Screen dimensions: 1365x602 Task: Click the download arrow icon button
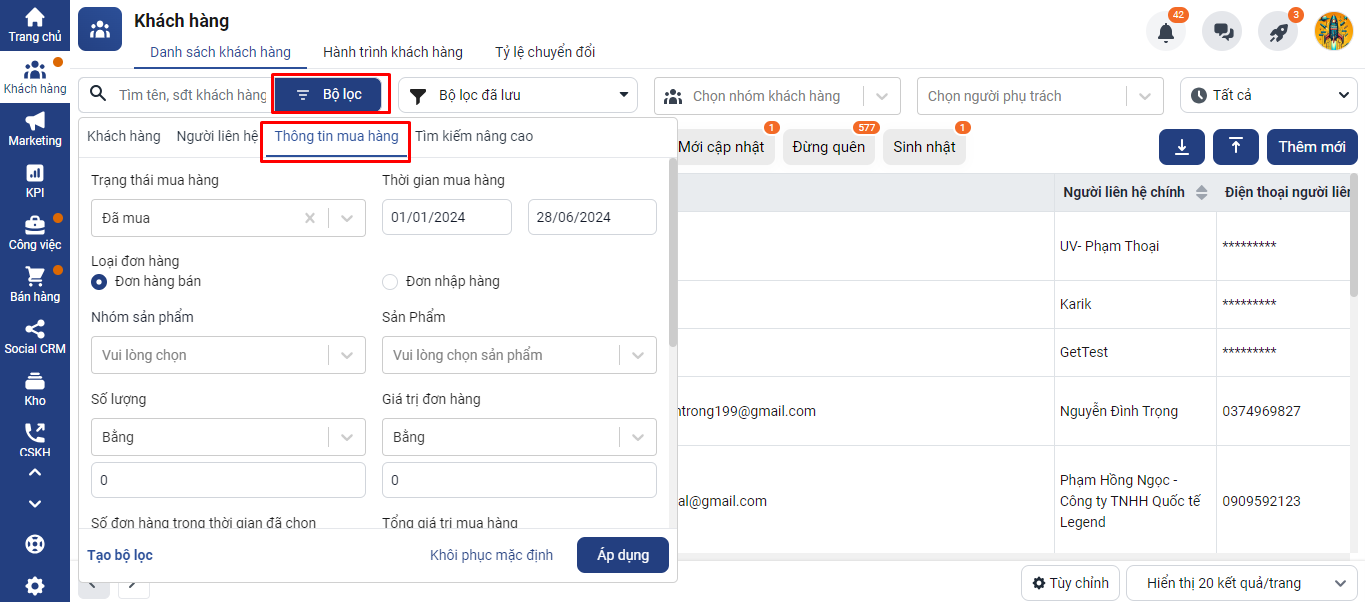pyautogui.click(x=1182, y=147)
